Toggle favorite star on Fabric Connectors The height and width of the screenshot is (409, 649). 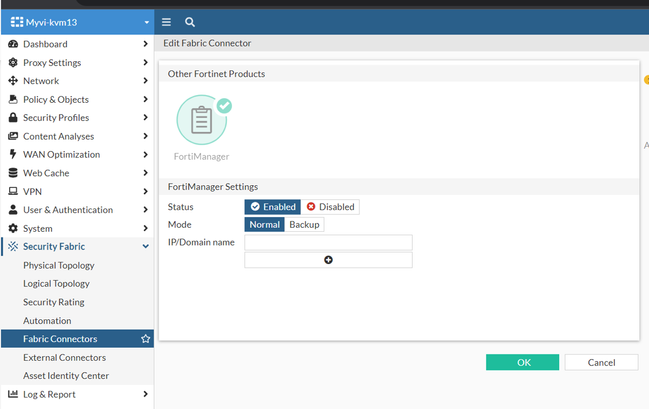coord(145,339)
